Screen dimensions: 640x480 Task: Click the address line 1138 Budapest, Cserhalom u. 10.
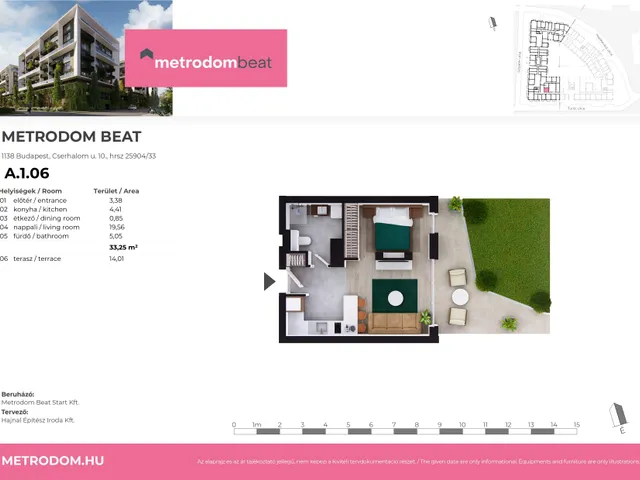78,156
